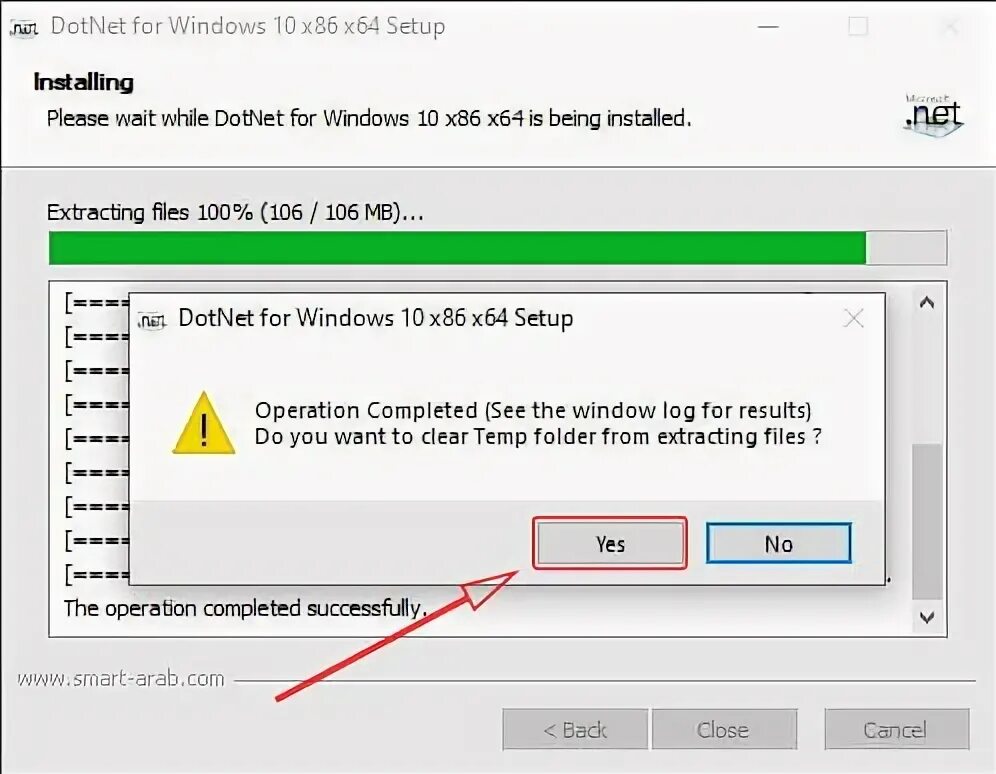The height and width of the screenshot is (774, 996).
Task: Click the disabled Back button
Action: pyautogui.click(x=575, y=730)
